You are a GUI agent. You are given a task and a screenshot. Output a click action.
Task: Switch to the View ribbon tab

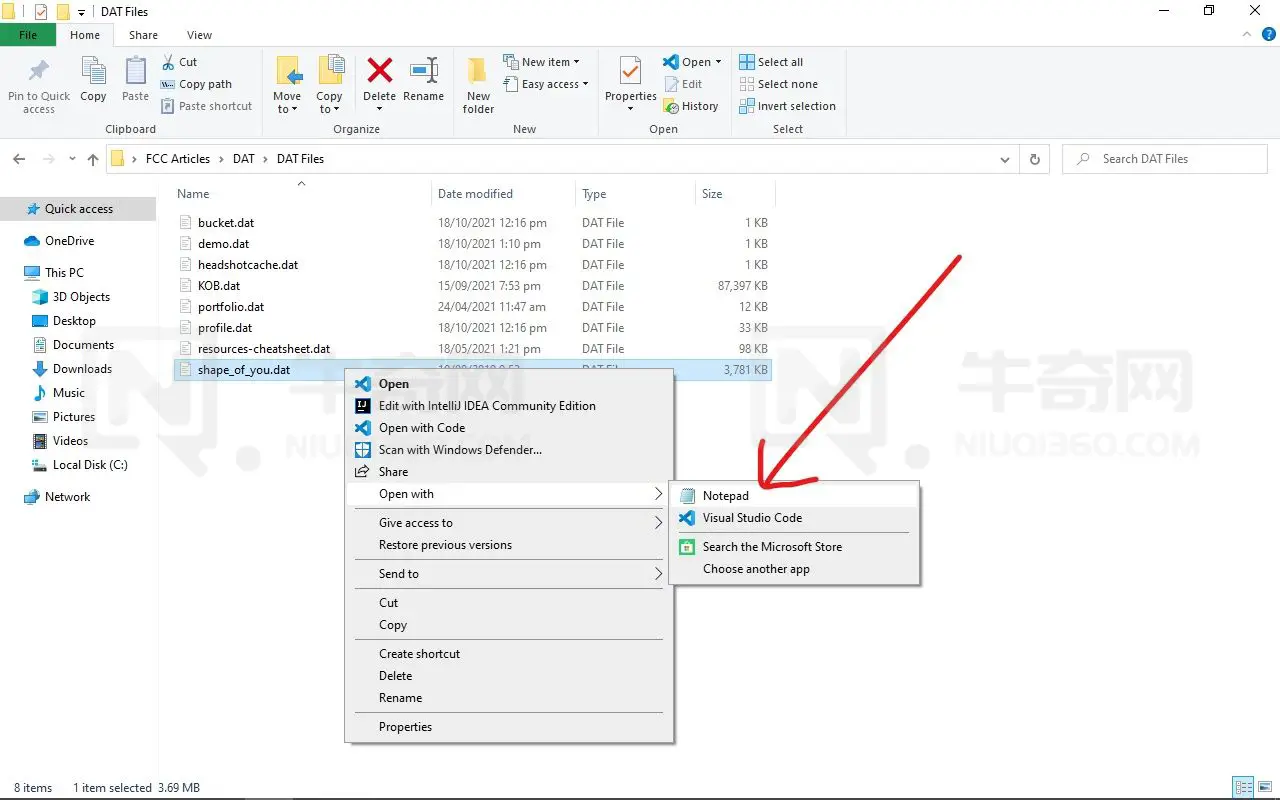click(199, 35)
